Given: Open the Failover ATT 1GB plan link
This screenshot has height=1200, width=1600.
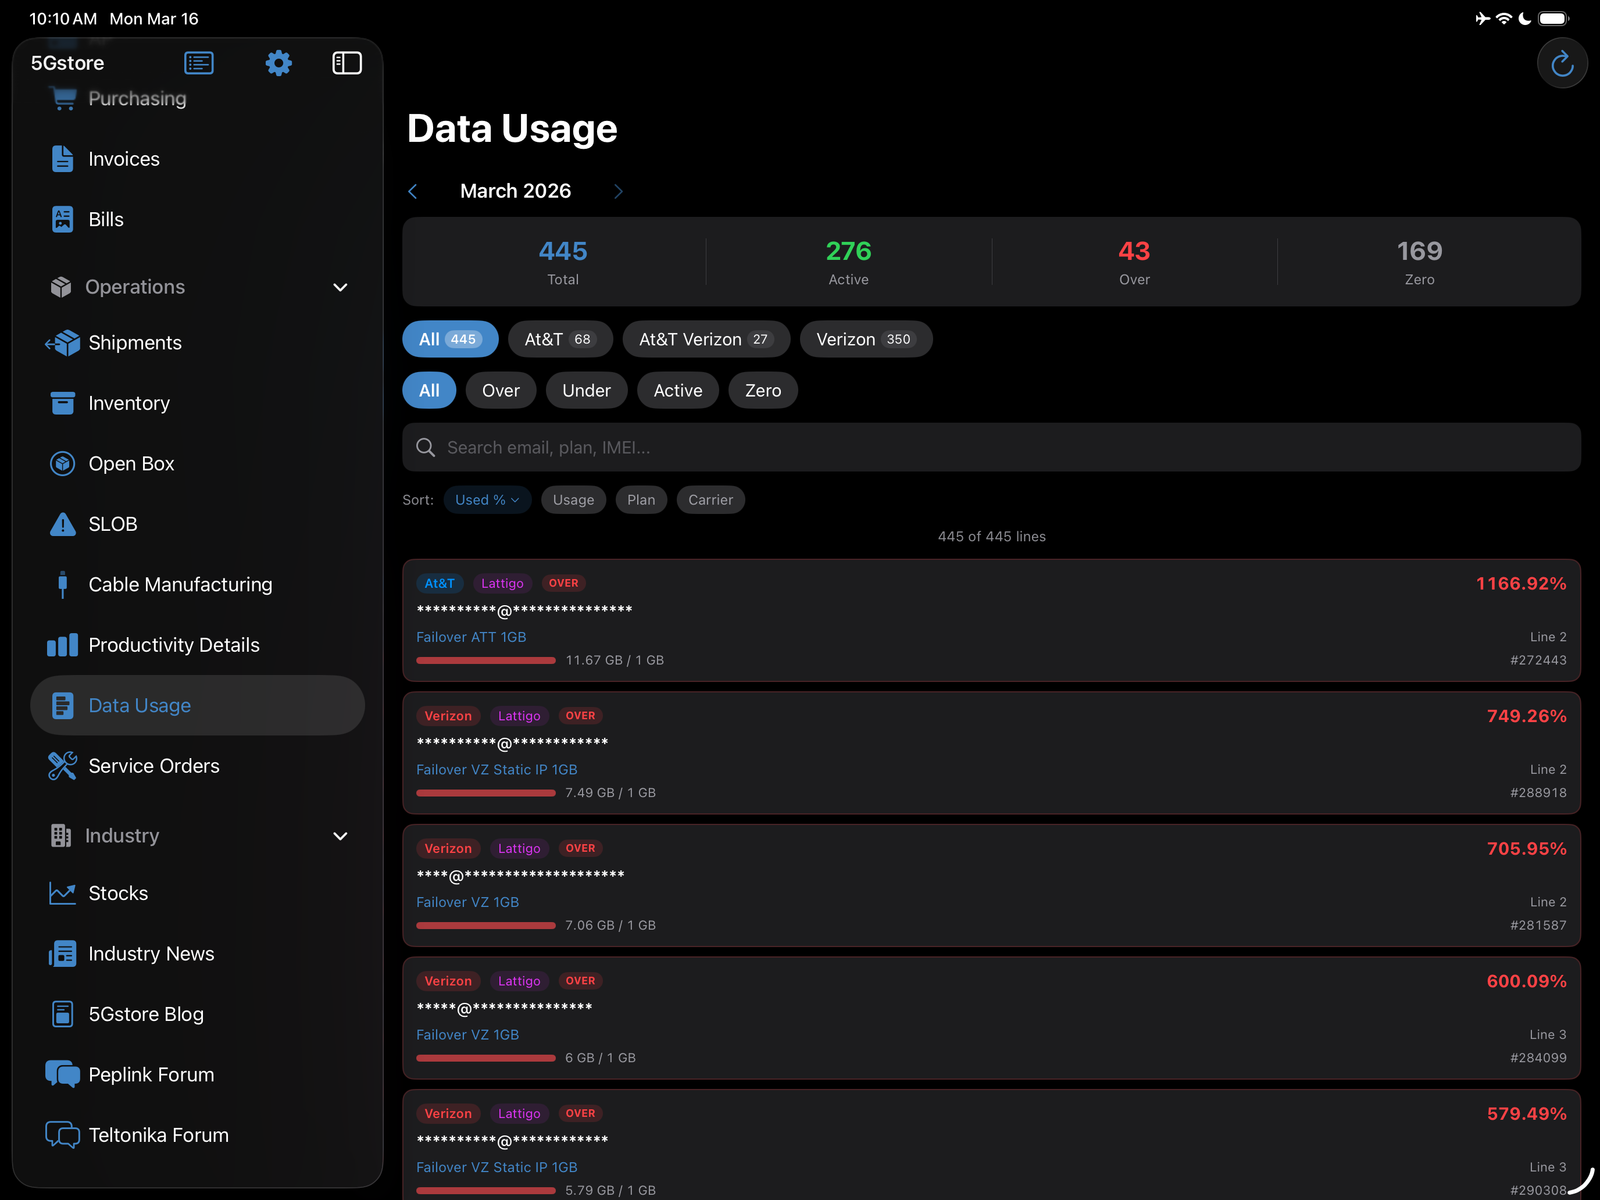Looking at the screenshot, I should coord(470,636).
